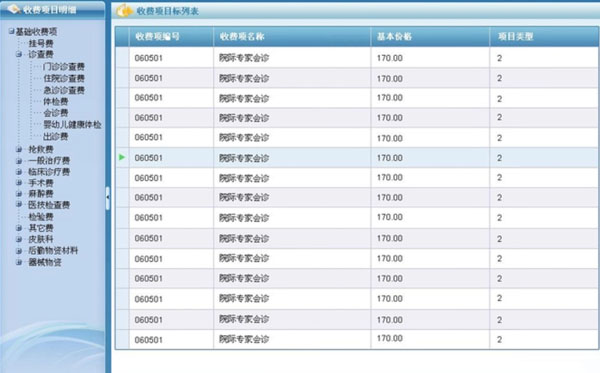Image resolution: width=600 pixels, height=373 pixels.
Task: Click the green arrow row indicator
Action: coord(122,157)
